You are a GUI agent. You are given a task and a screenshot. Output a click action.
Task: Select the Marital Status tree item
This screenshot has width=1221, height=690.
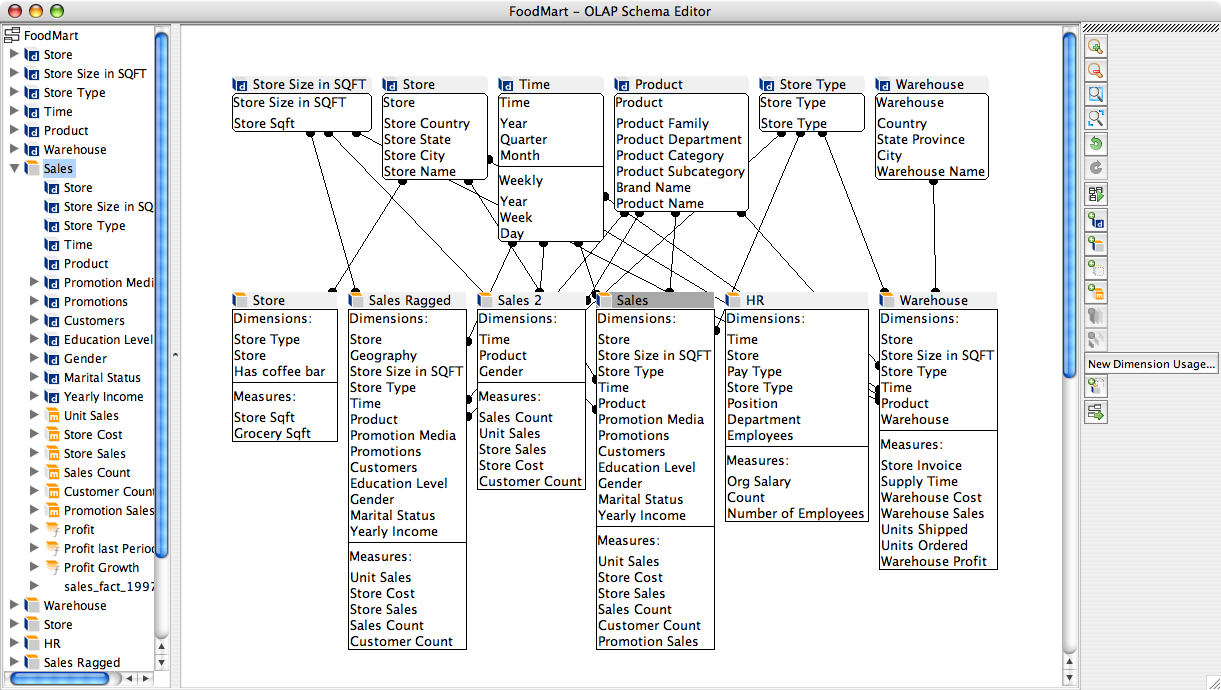(x=102, y=378)
